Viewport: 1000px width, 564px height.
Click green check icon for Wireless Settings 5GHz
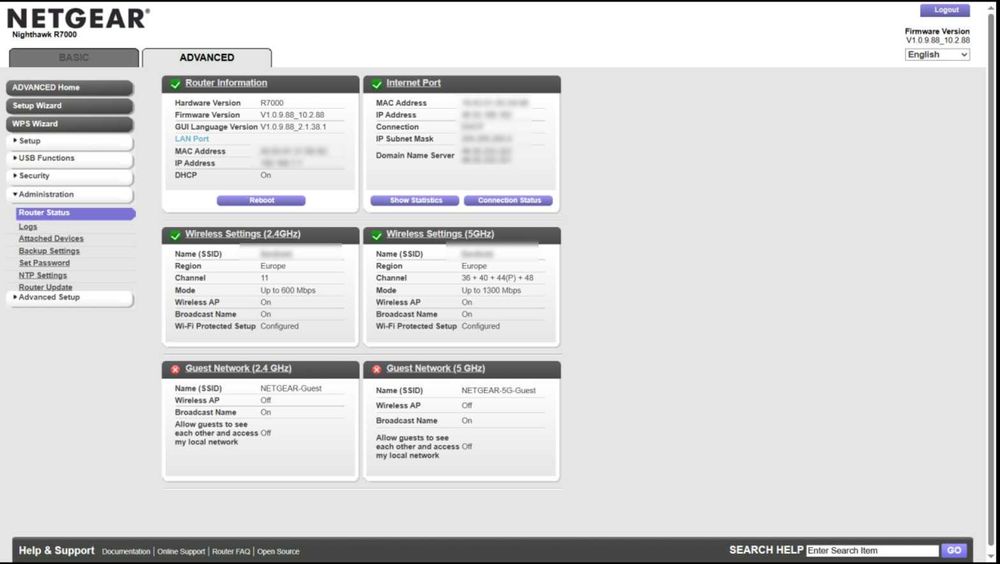[x=376, y=235]
